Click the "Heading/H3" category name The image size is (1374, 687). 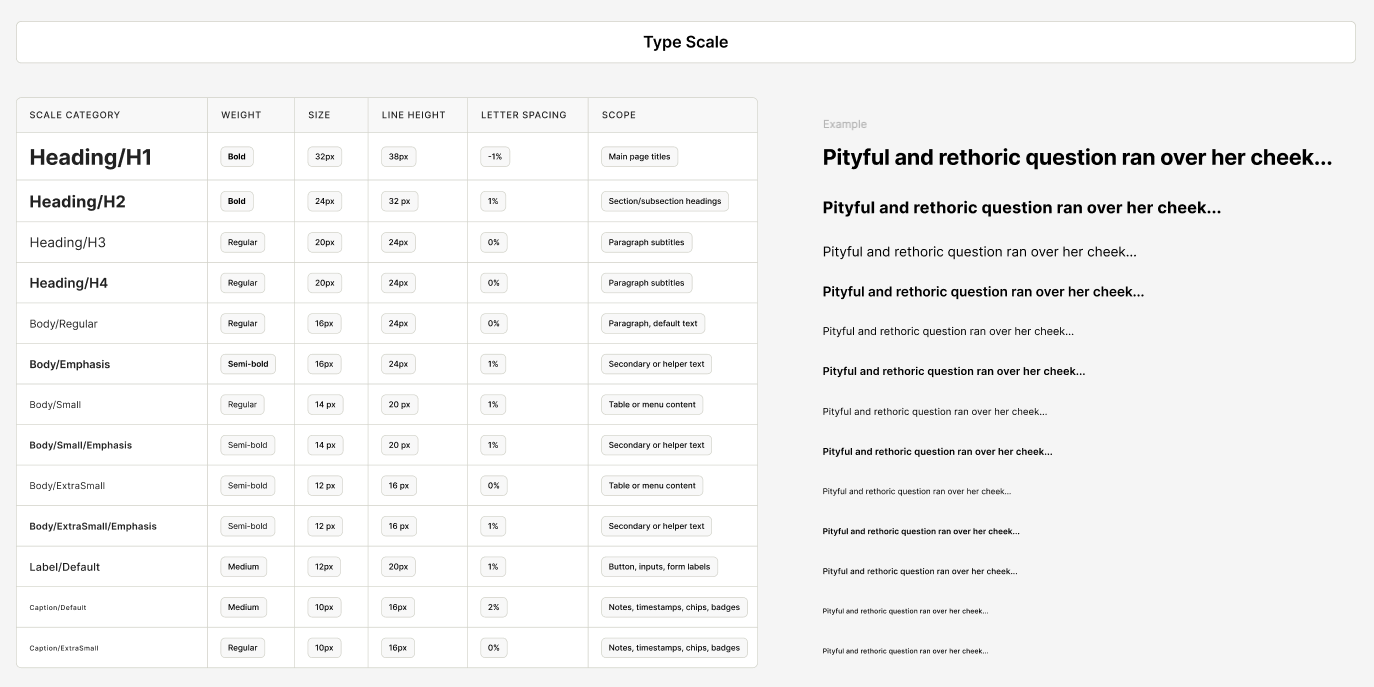click(x=68, y=242)
